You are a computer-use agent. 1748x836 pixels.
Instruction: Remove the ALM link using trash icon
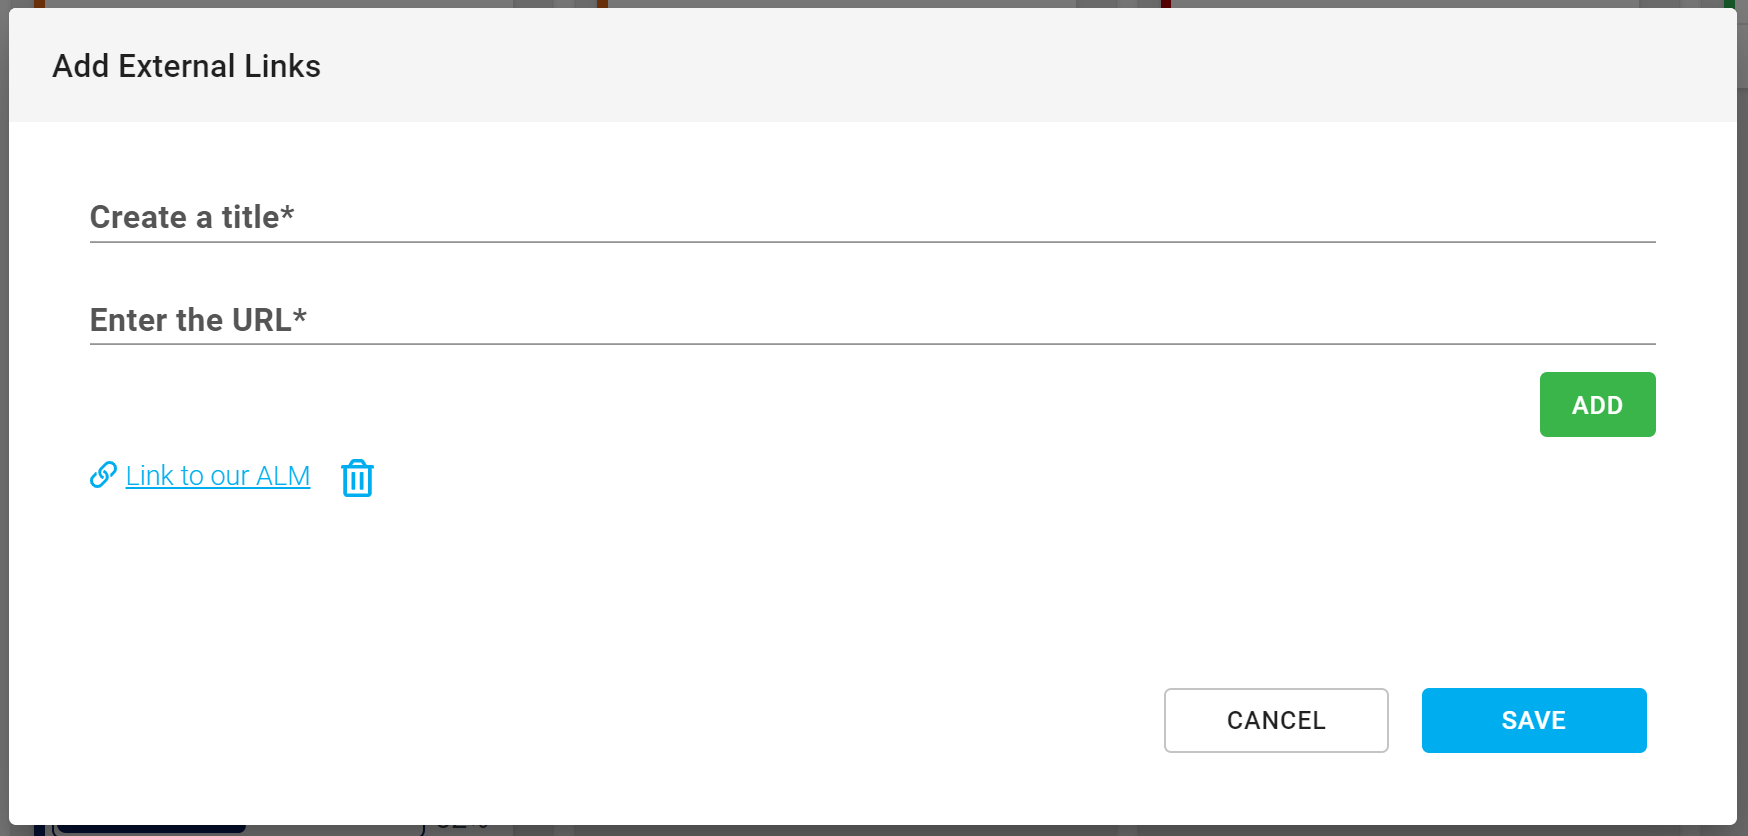[x=357, y=478]
